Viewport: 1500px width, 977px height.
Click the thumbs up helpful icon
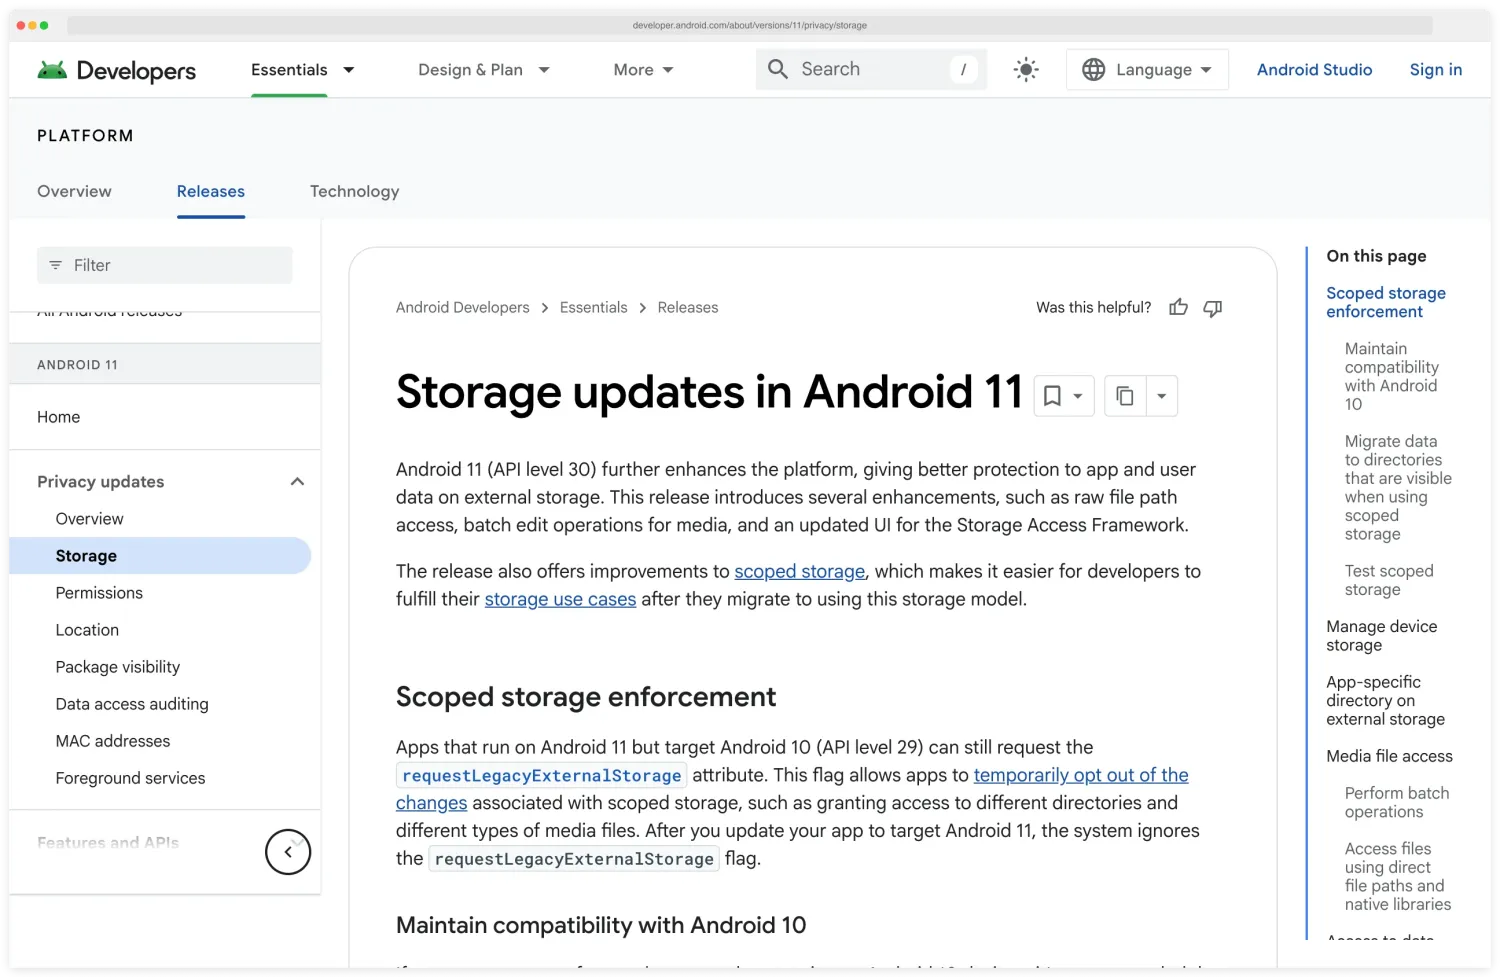tap(1178, 308)
